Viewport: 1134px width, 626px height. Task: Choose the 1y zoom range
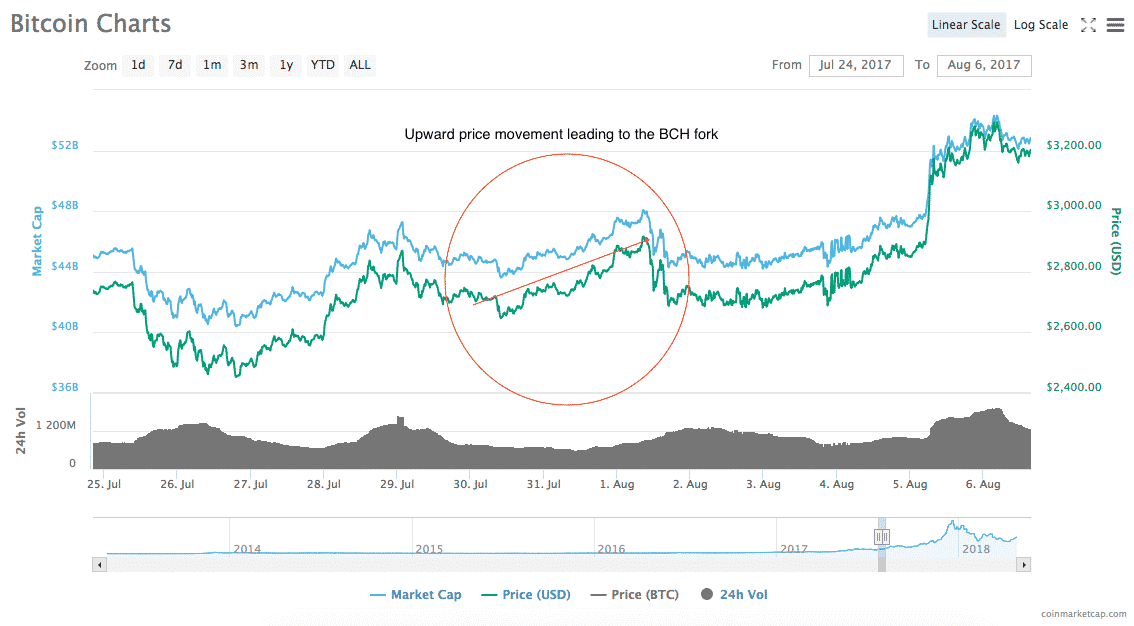(286, 65)
